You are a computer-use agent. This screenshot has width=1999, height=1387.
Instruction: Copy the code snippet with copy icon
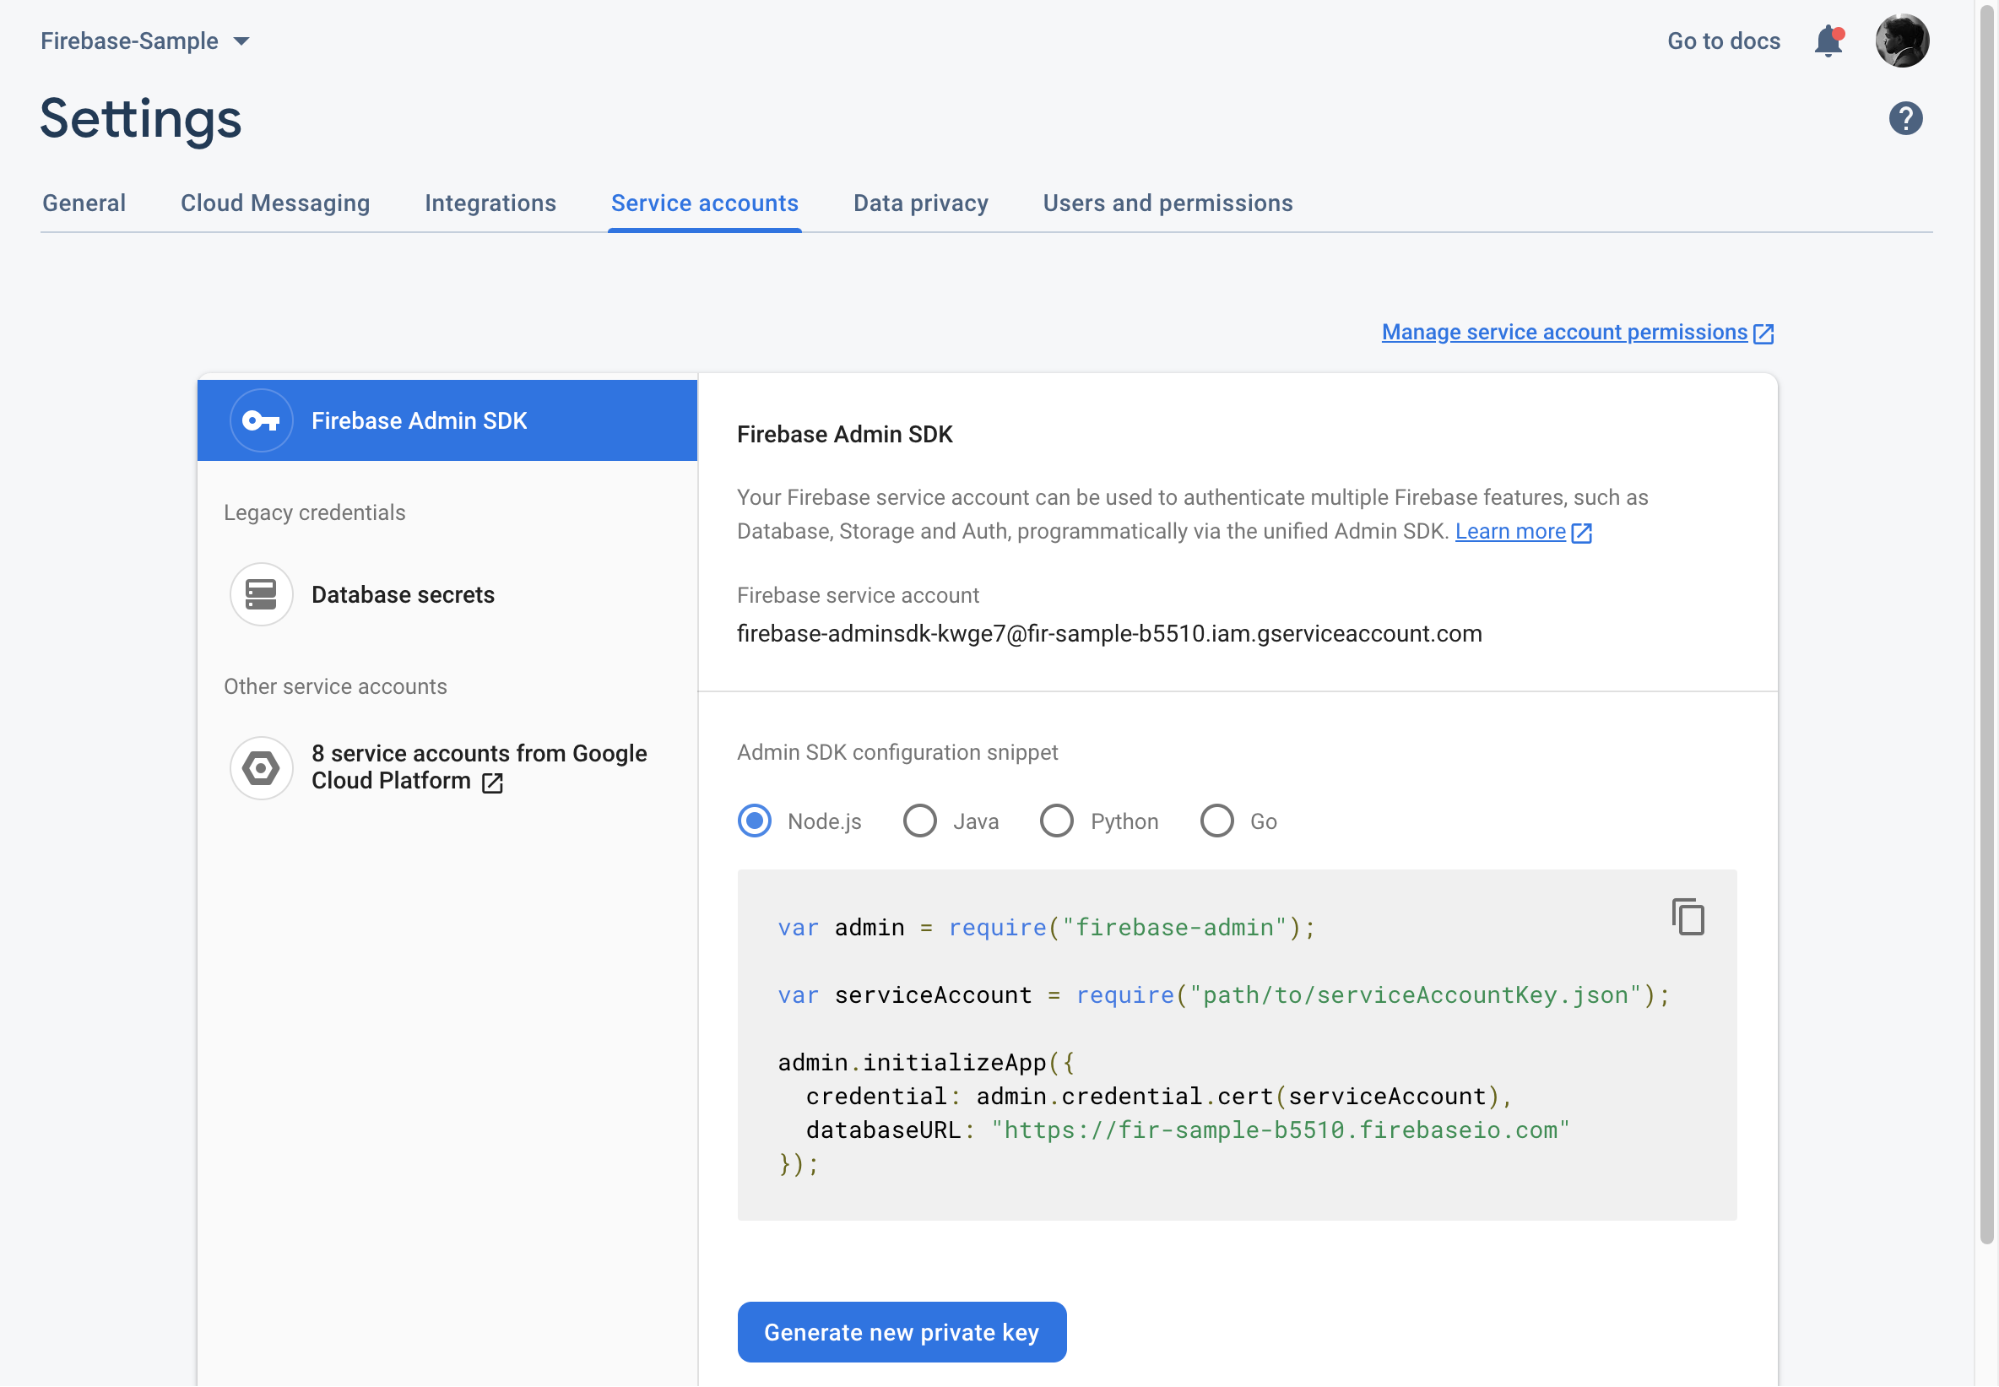coord(1688,916)
